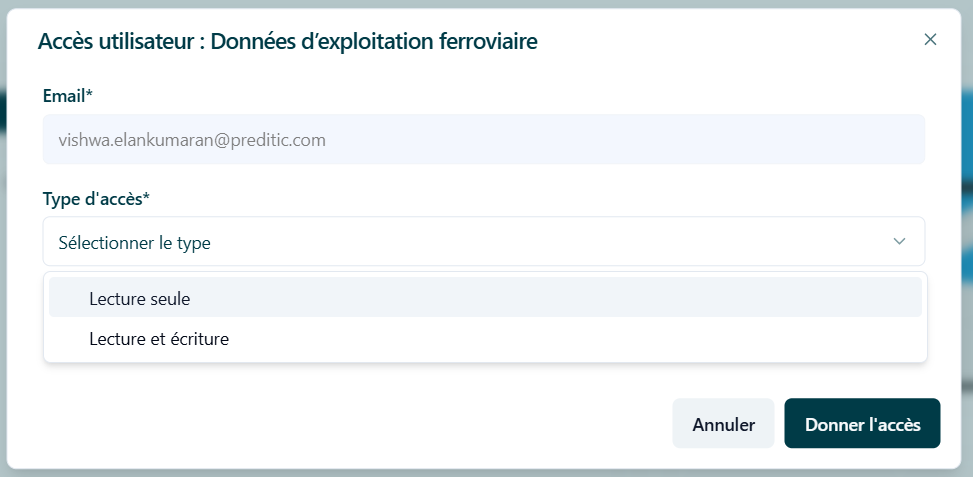This screenshot has height=477, width=973.
Task: Click the vishwa.elankumaran@preditic.com email text
Action: coord(192,140)
